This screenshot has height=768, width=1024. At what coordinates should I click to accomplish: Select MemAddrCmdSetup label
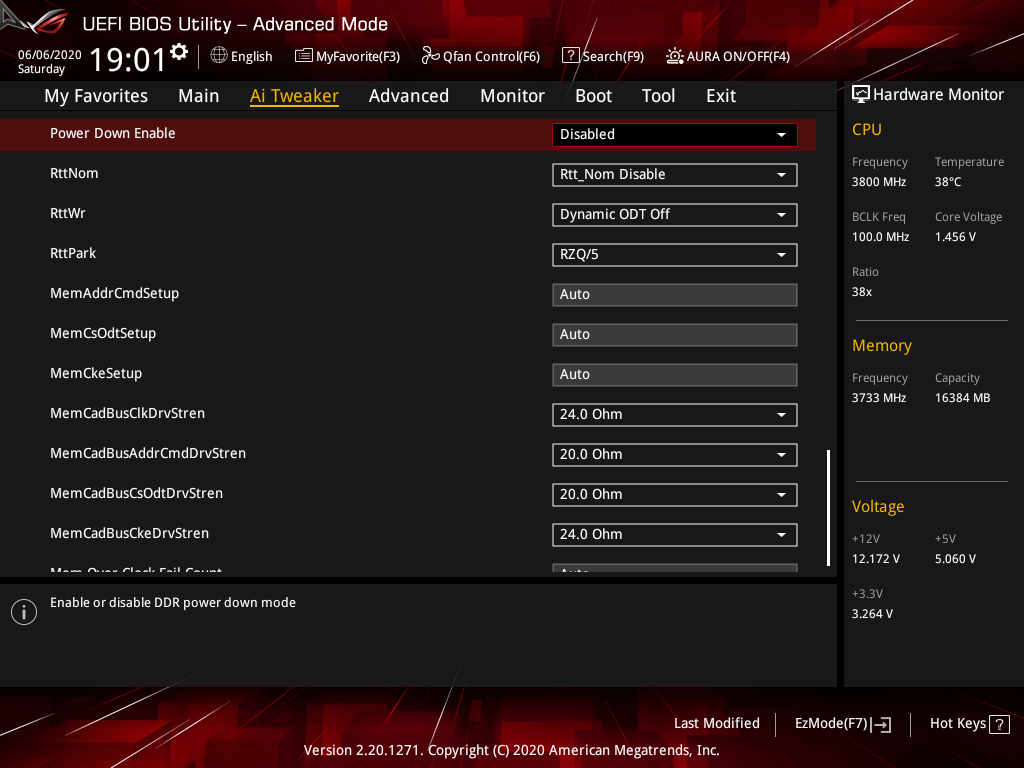click(x=114, y=293)
